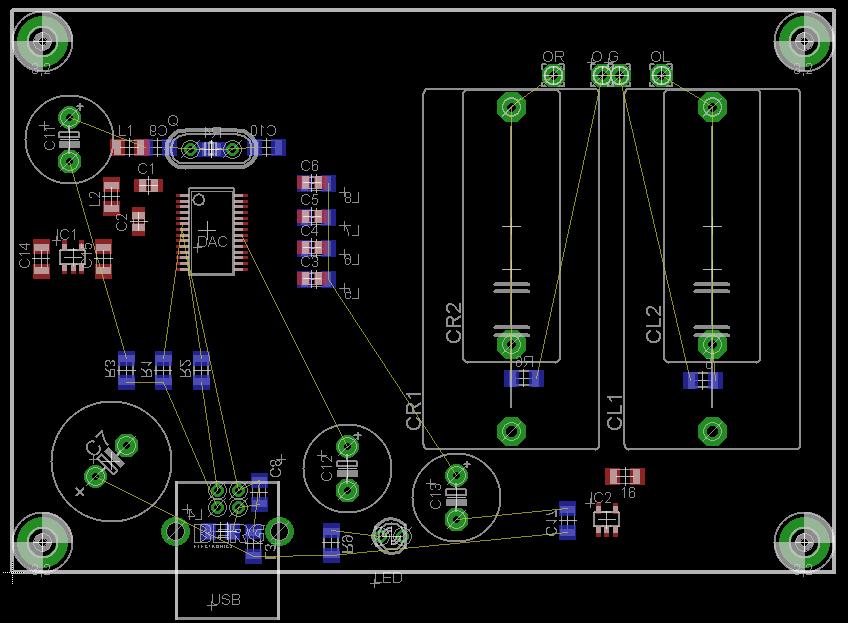Click the right USB shield mounting pad

[279, 532]
